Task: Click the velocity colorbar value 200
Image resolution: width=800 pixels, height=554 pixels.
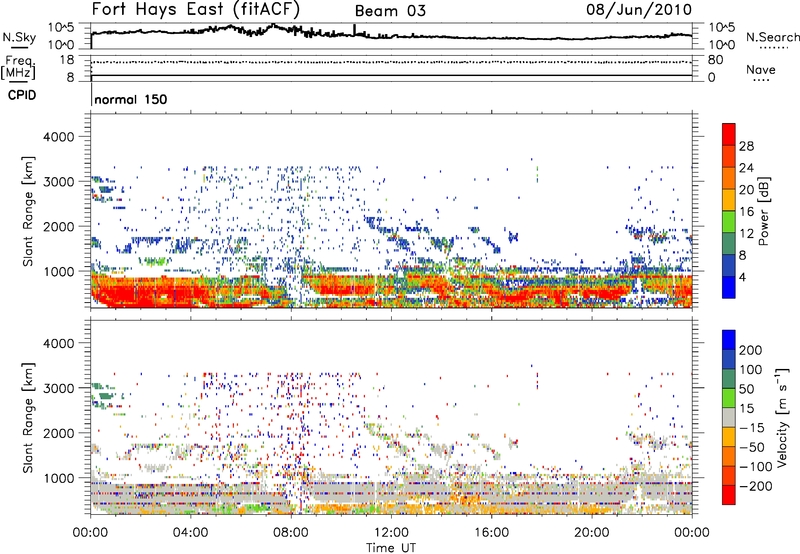Action: coord(751,350)
